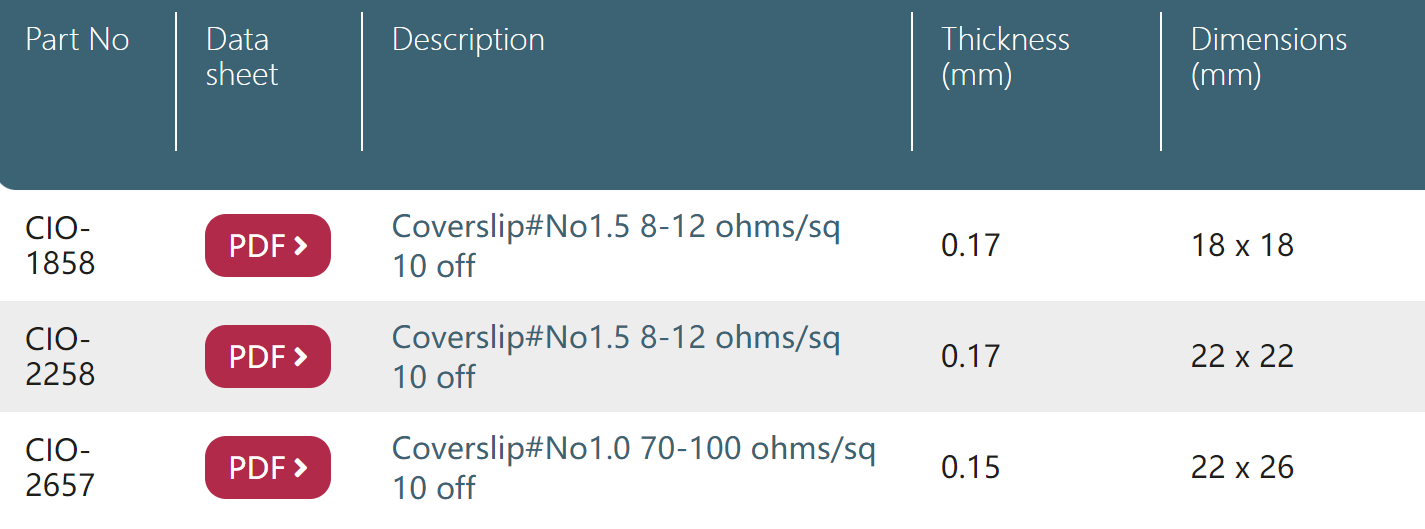Click the 22 x 26 dimensions cell
This screenshot has height=529, width=1425.
point(1242,467)
